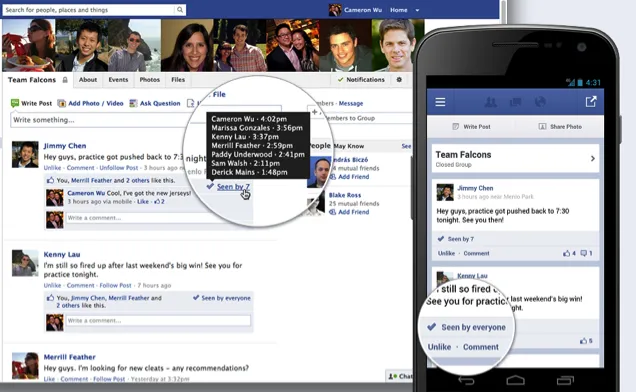Click the 2 likes count on Cameron's comment
The height and width of the screenshot is (392, 636).
159,201
